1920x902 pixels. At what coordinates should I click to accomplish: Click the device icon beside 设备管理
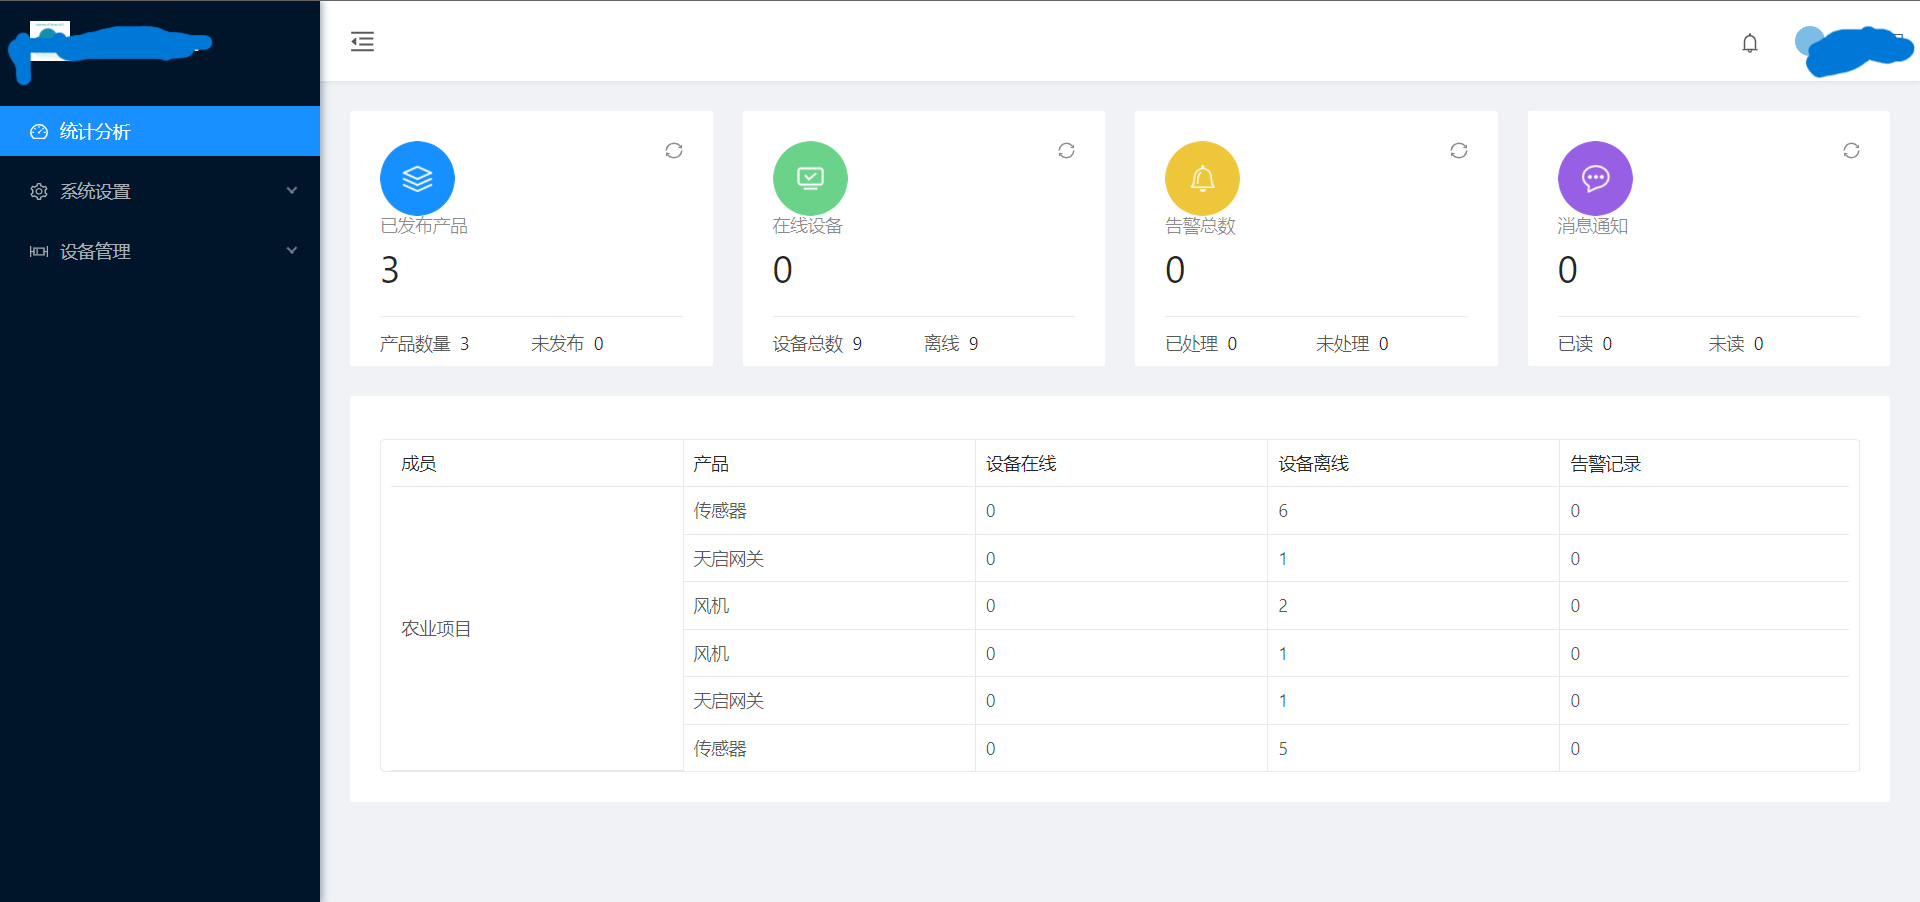coord(39,251)
